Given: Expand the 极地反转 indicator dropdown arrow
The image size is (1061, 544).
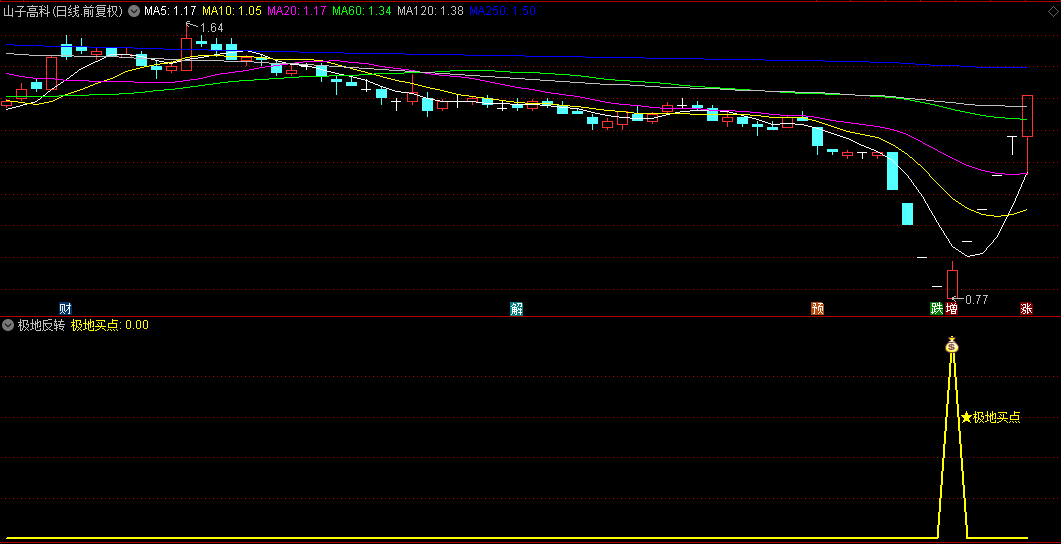Looking at the screenshot, I should tap(9, 325).
